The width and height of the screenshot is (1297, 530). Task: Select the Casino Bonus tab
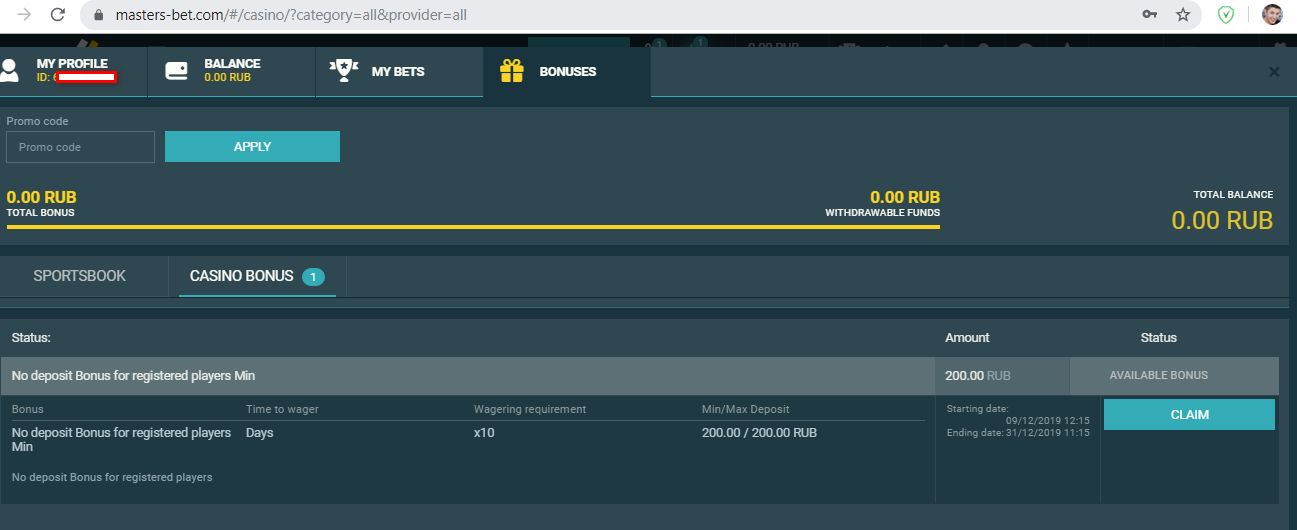pos(242,276)
